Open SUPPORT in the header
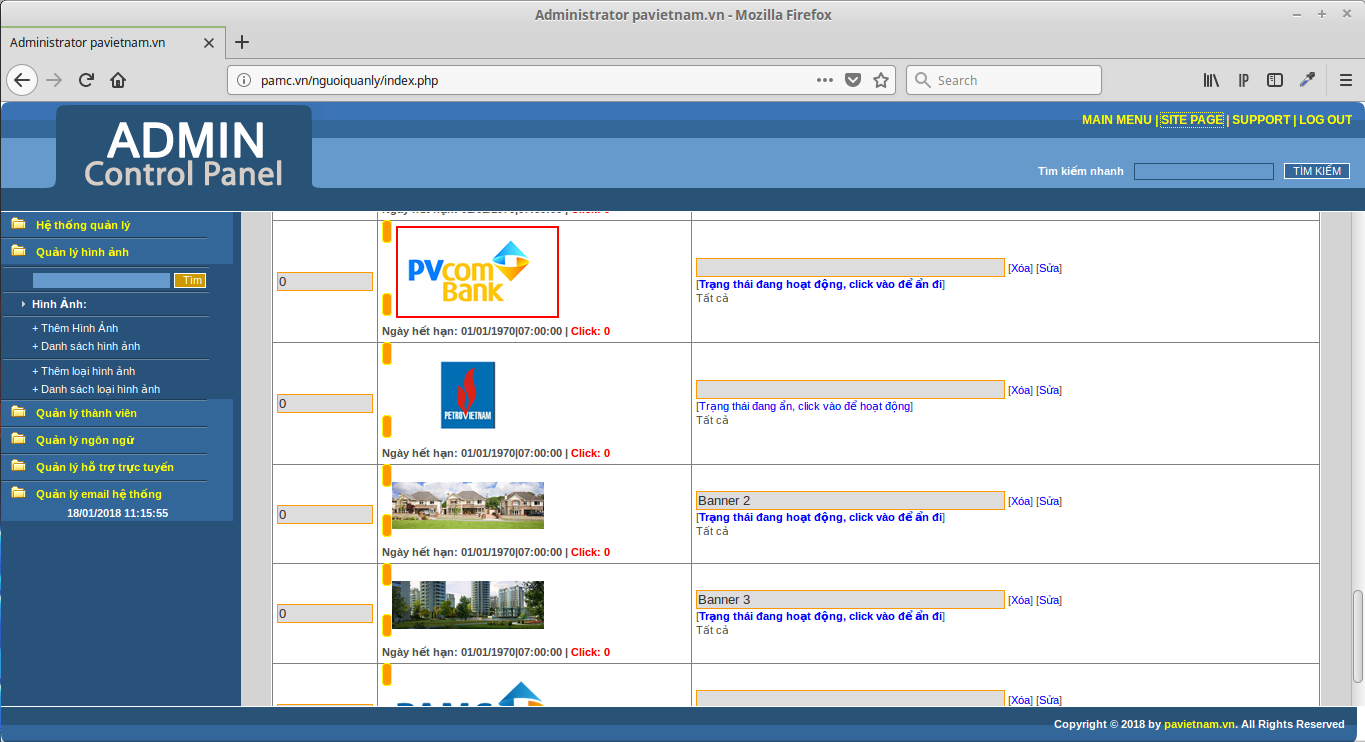This screenshot has width=1365, height=742. tap(1261, 120)
